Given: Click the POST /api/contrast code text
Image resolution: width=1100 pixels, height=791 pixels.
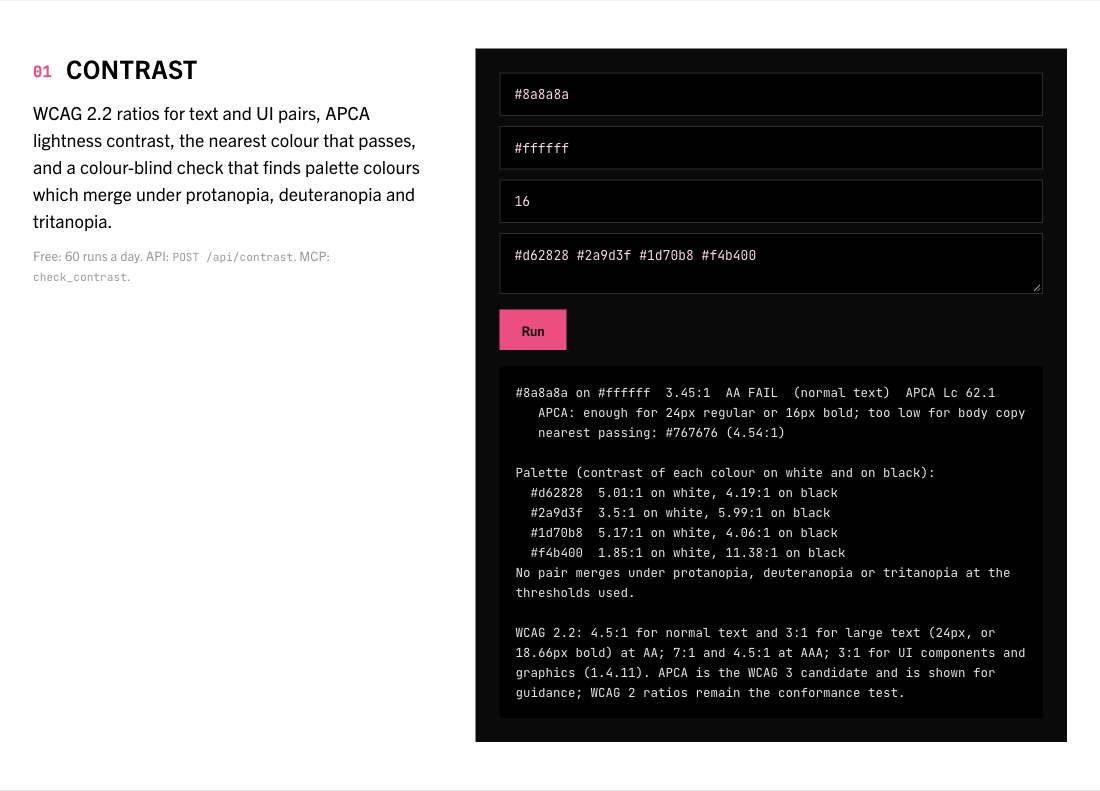Looking at the screenshot, I should [x=233, y=257].
